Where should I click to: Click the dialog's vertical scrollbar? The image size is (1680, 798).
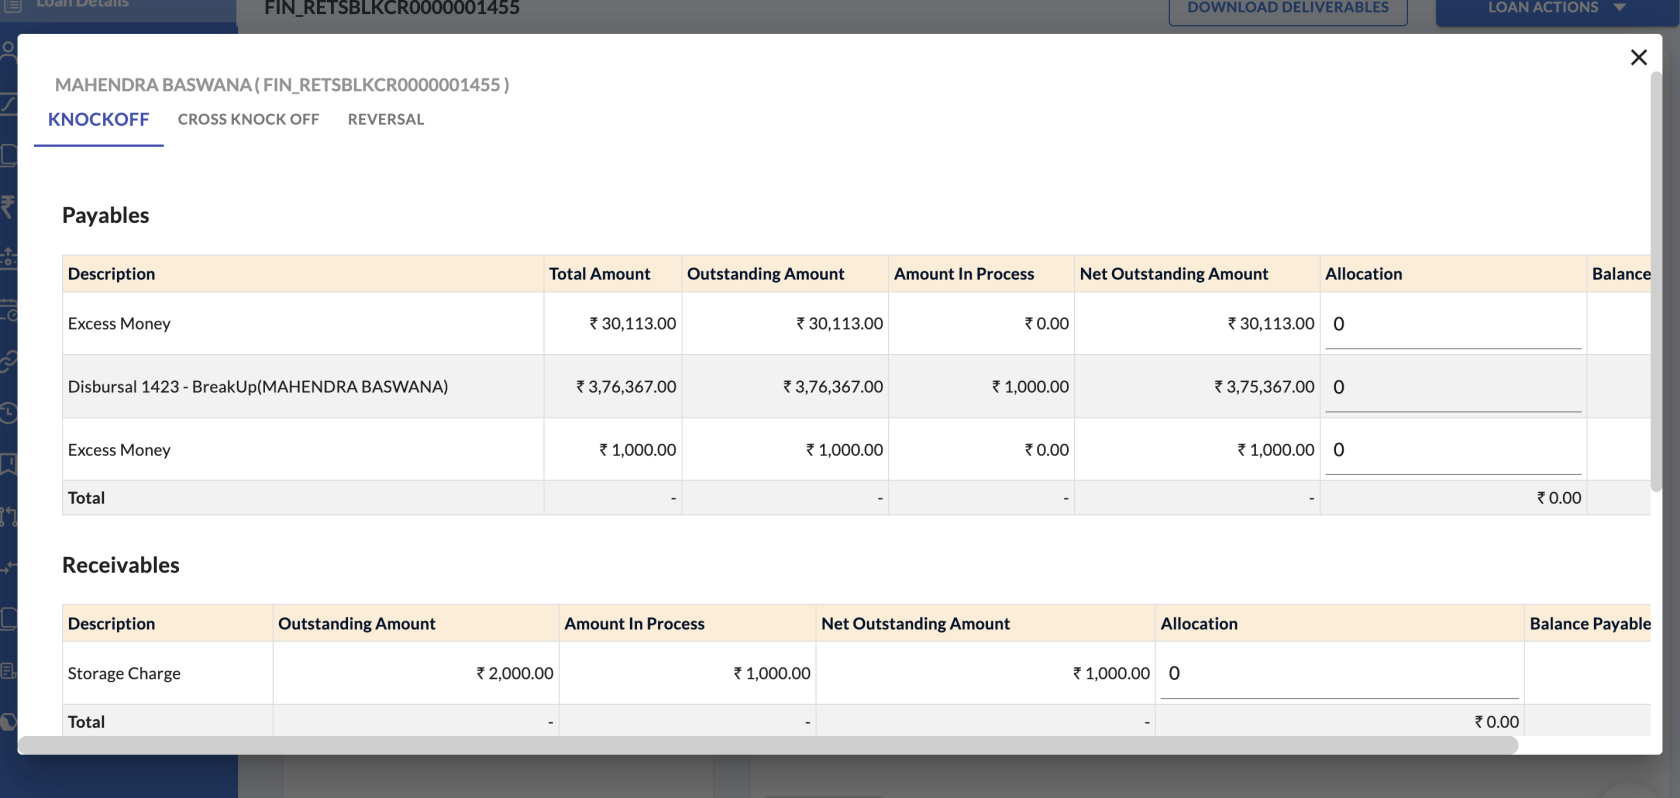(1656, 280)
